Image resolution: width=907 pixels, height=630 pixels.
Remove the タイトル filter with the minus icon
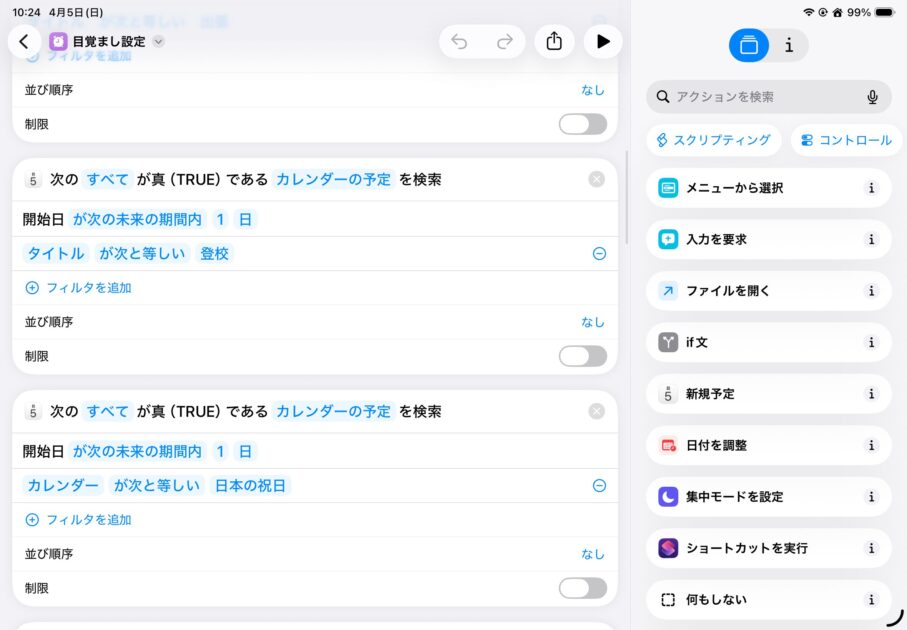click(x=599, y=254)
